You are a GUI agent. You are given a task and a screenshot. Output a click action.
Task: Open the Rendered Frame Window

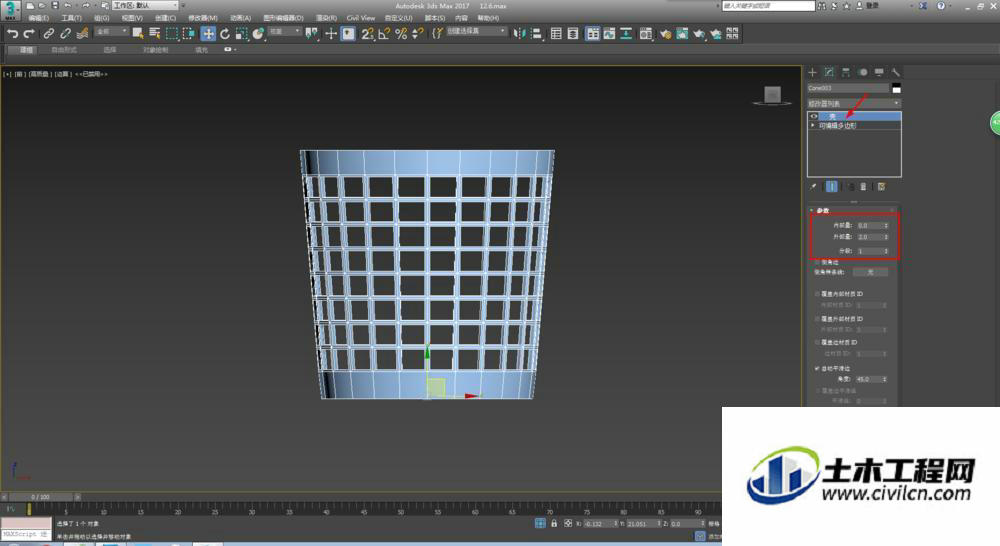tap(682, 34)
